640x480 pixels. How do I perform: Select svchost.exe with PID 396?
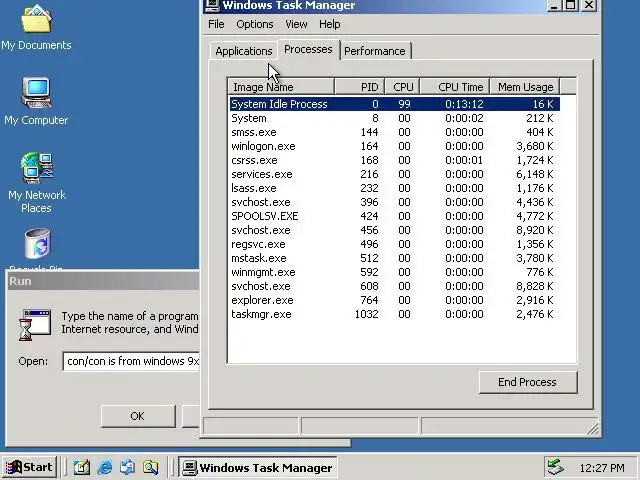[x=394, y=202]
